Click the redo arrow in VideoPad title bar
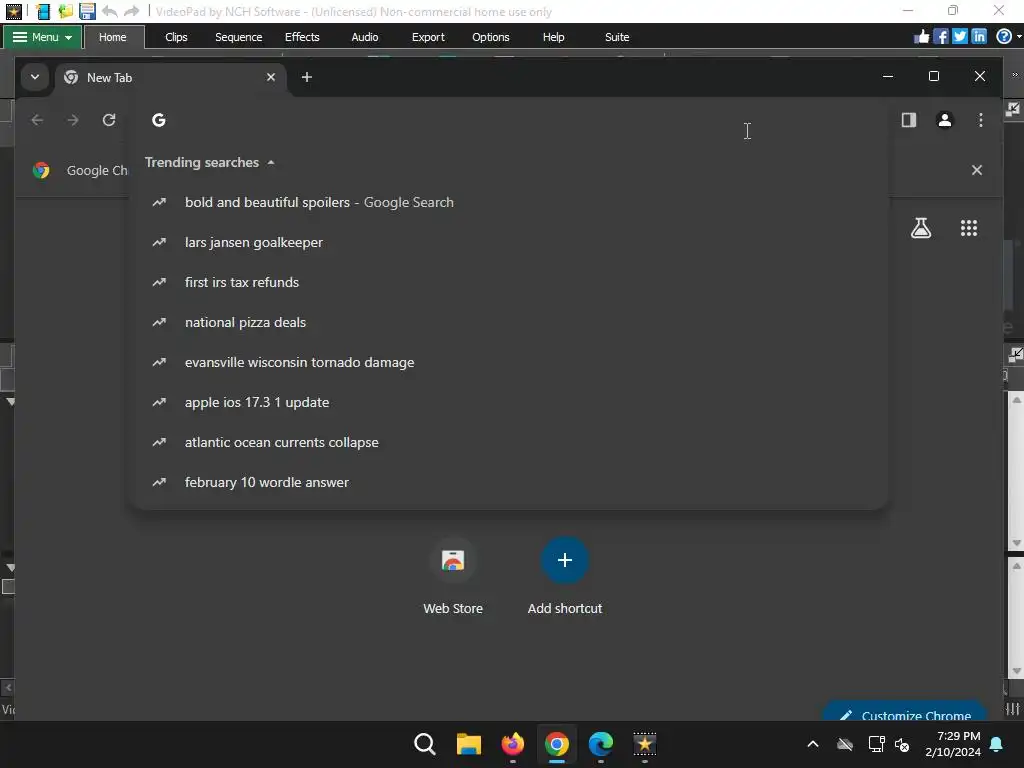 [x=131, y=11]
